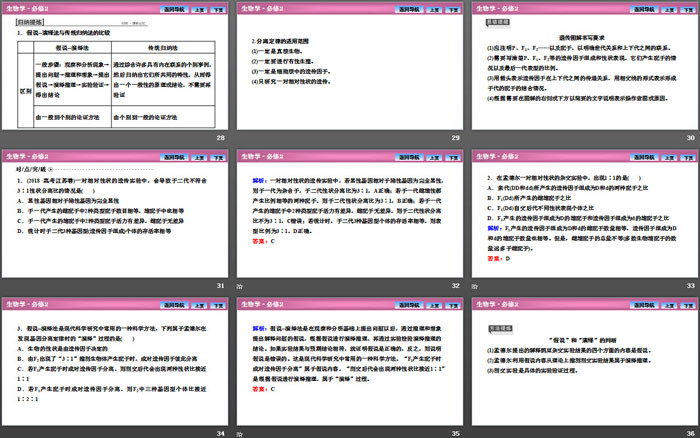Open slide 36 titled "假说"和"演绎"的判断
The image size is (700, 438).
pyautogui.click(x=584, y=366)
